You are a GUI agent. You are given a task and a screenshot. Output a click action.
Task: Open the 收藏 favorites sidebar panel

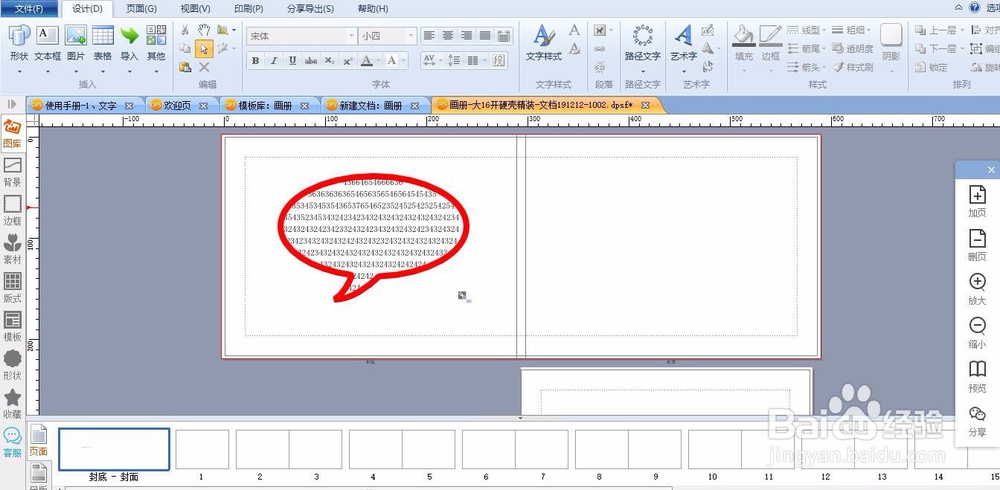[x=12, y=404]
